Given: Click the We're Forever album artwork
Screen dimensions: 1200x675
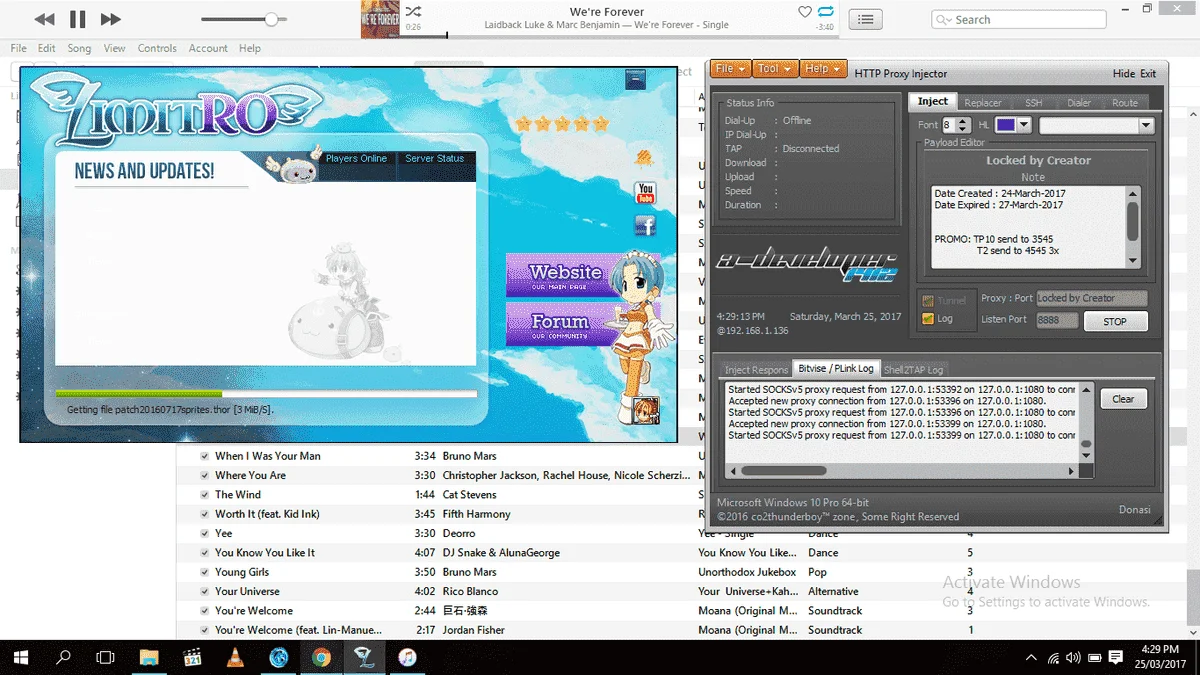Looking at the screenshot, I should [380, 19].
